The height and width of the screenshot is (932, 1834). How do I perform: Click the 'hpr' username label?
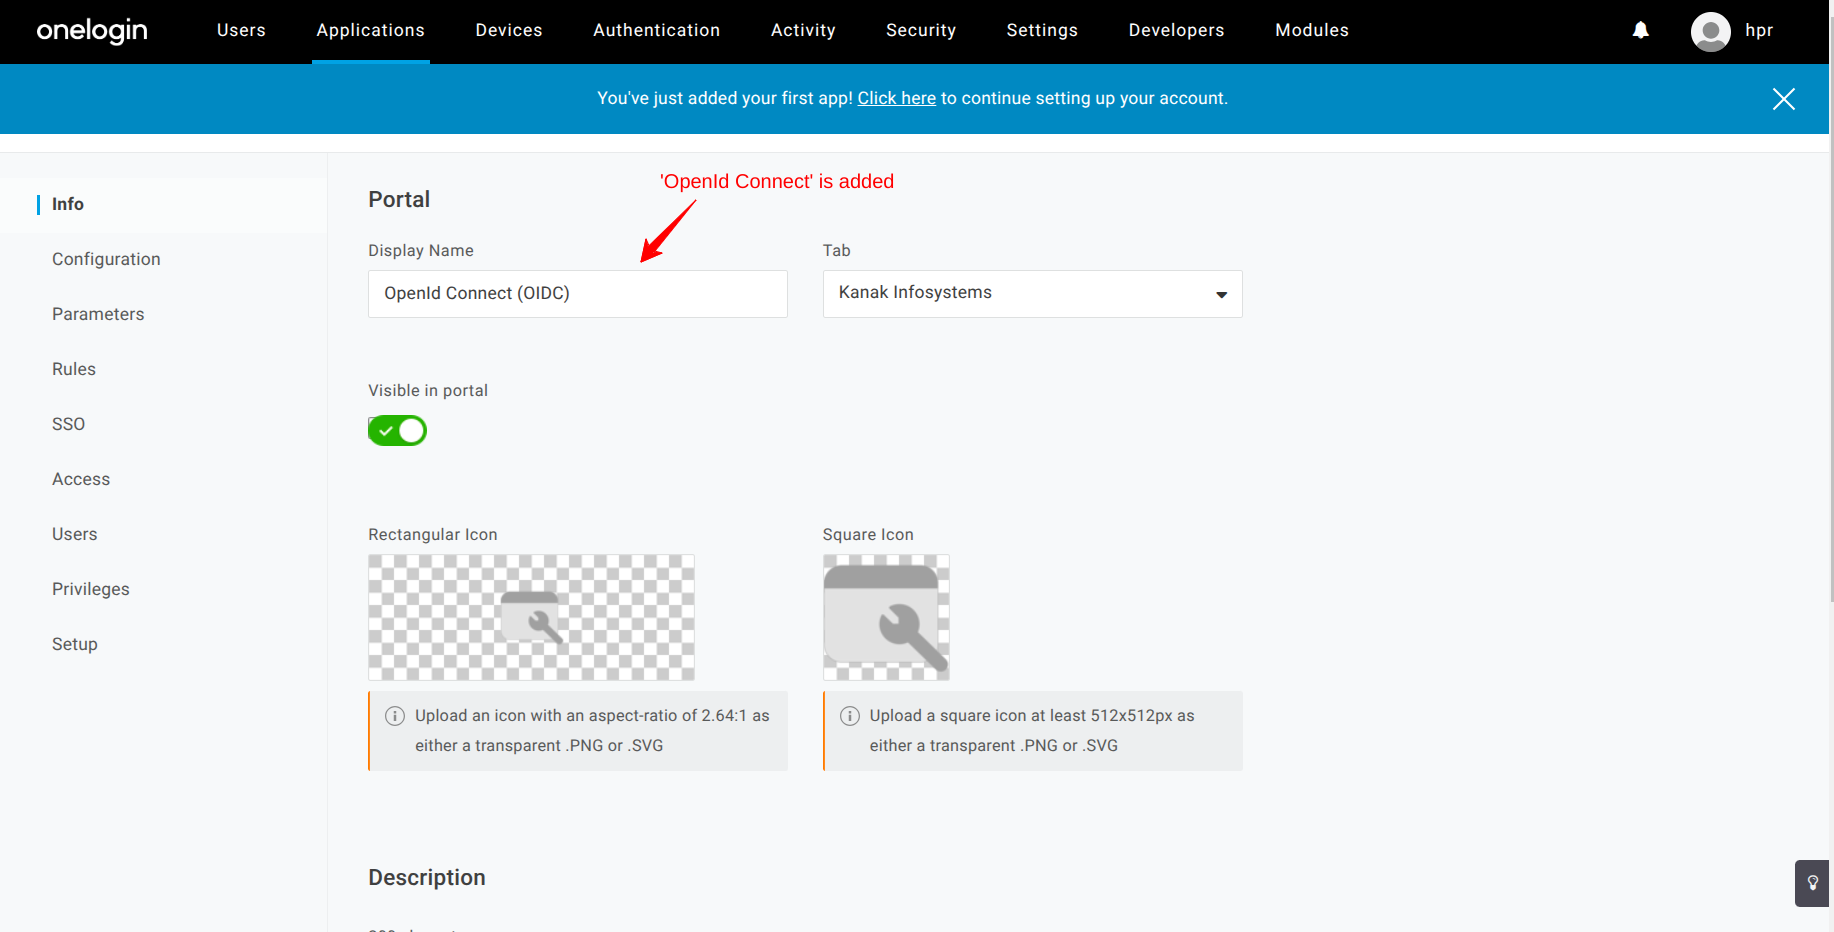(1759, 30)
